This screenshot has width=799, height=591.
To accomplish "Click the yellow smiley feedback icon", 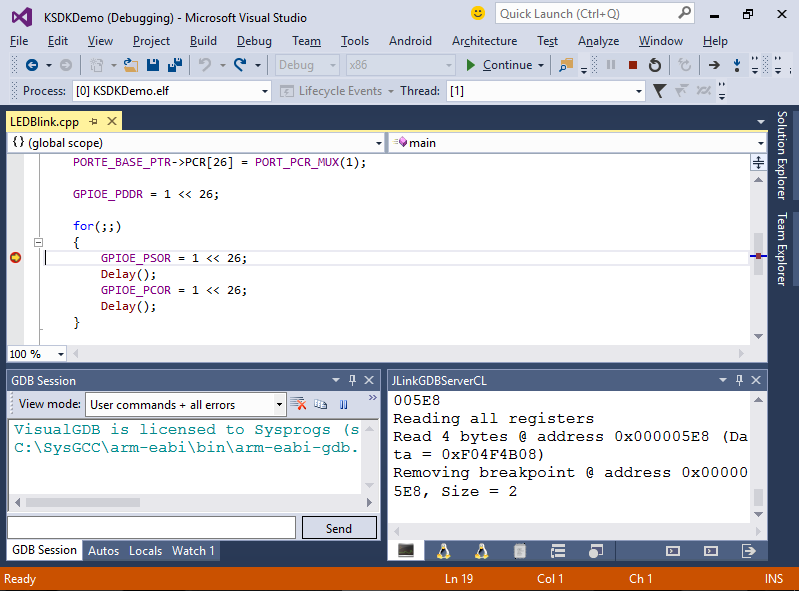I will (477, 13).
